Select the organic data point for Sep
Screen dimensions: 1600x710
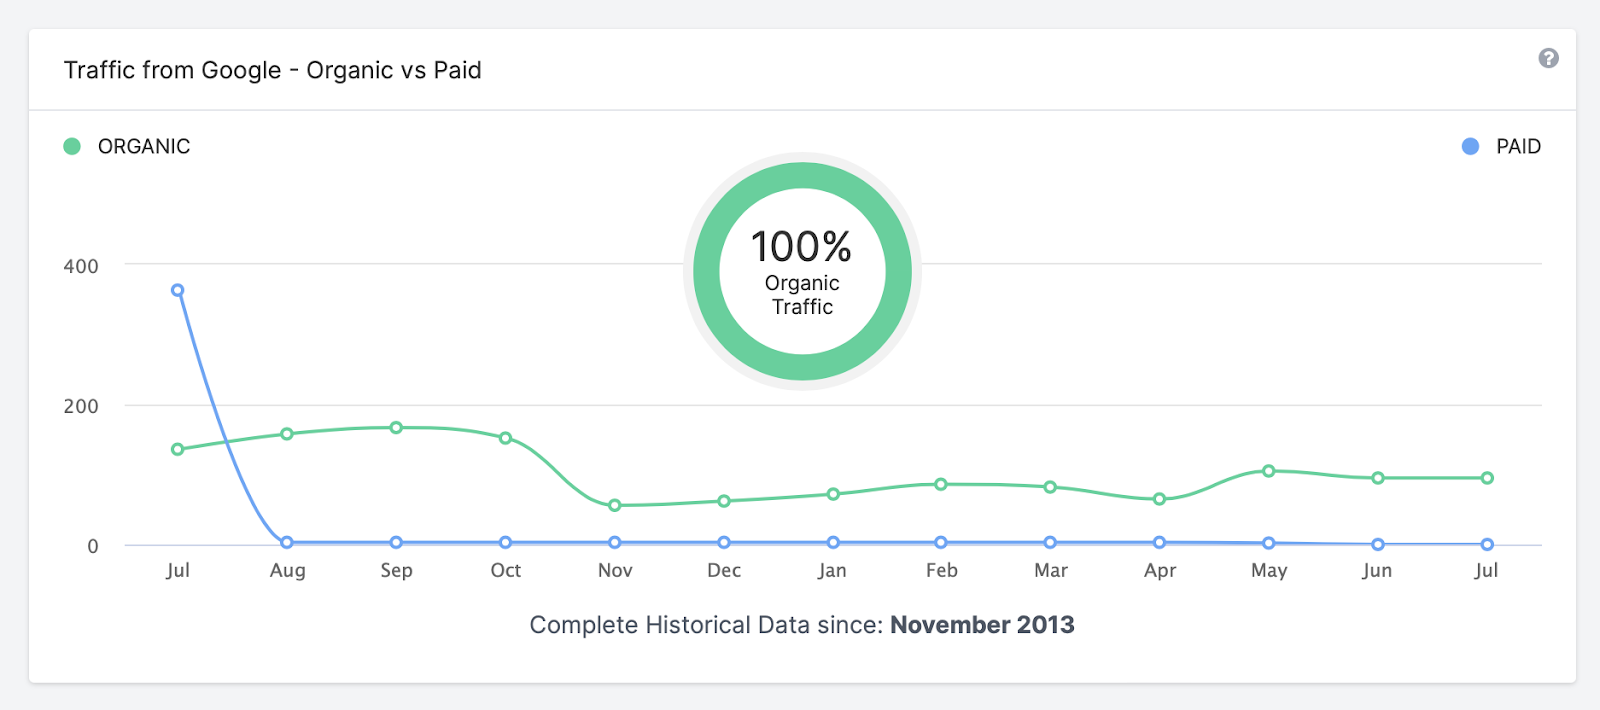(396, 428)
